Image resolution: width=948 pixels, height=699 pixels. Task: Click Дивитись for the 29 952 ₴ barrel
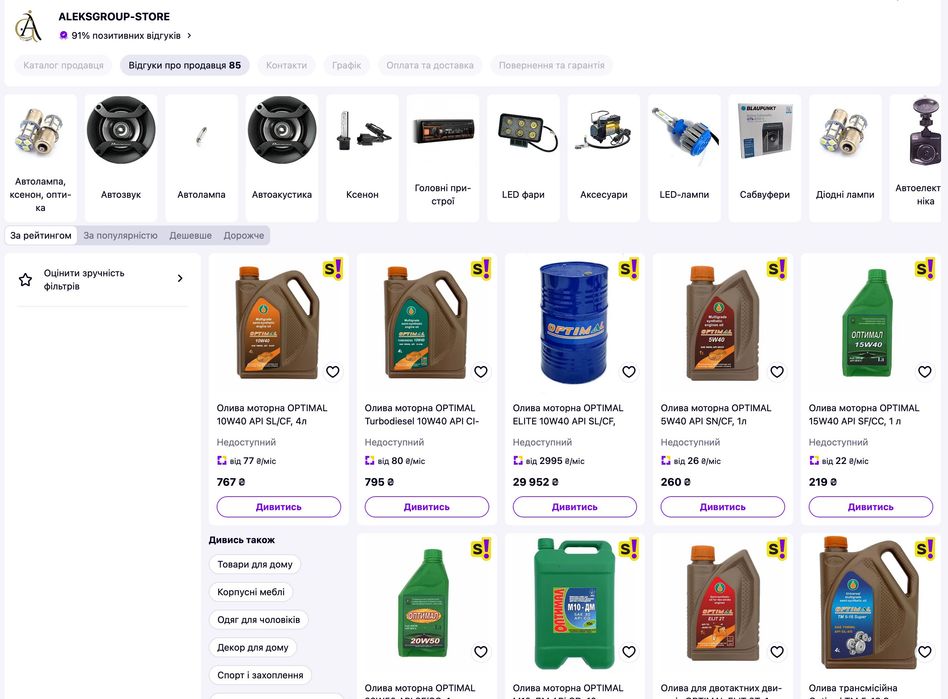[575, 507]
